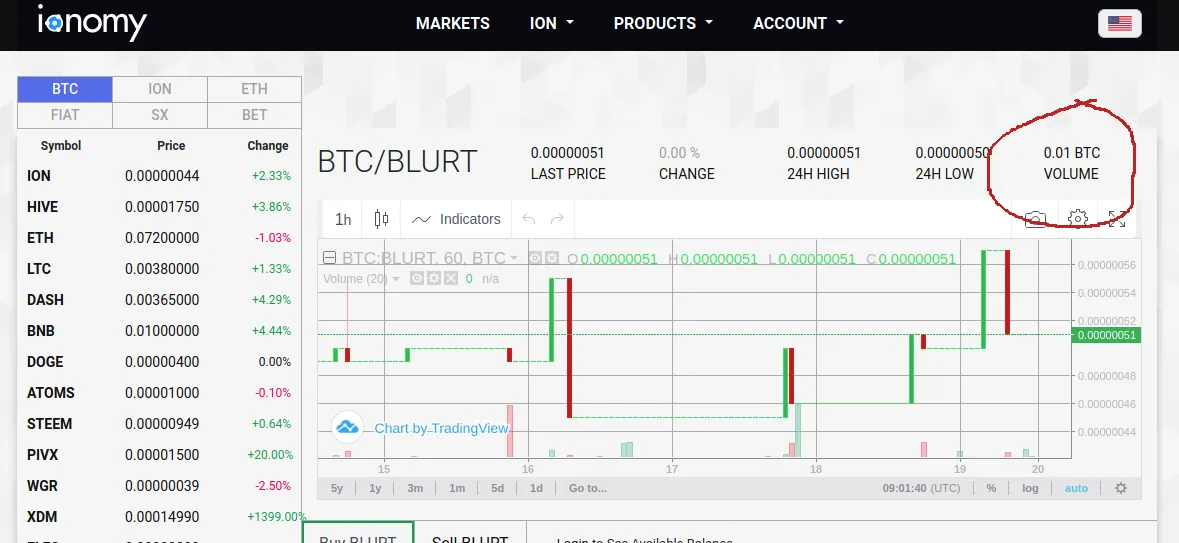Collapse the chart legend with minus box
Image resolution: width=1179 pixels, height=543 pixels.
click(x=329, y=259)
